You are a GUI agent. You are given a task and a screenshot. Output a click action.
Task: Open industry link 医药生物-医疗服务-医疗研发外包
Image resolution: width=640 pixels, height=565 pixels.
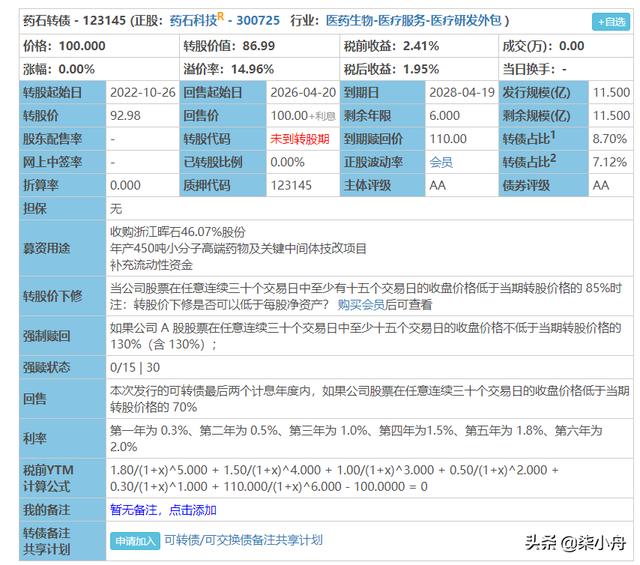[413, 20]
